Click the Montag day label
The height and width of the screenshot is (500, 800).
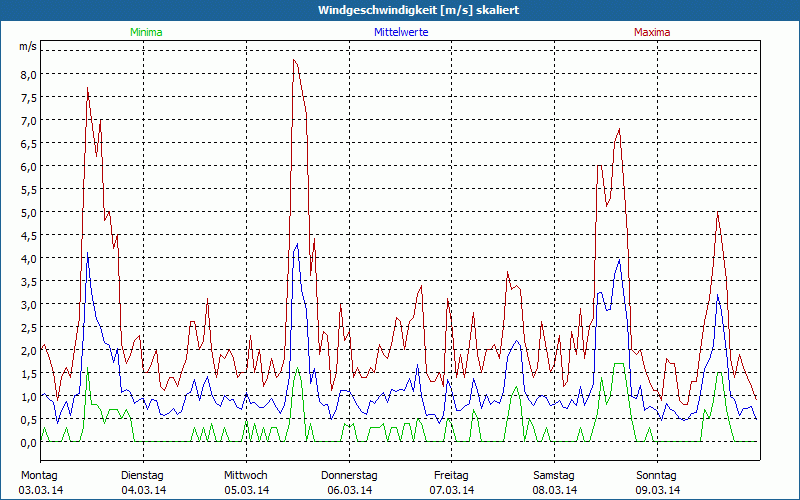click(x=39, y=475)
